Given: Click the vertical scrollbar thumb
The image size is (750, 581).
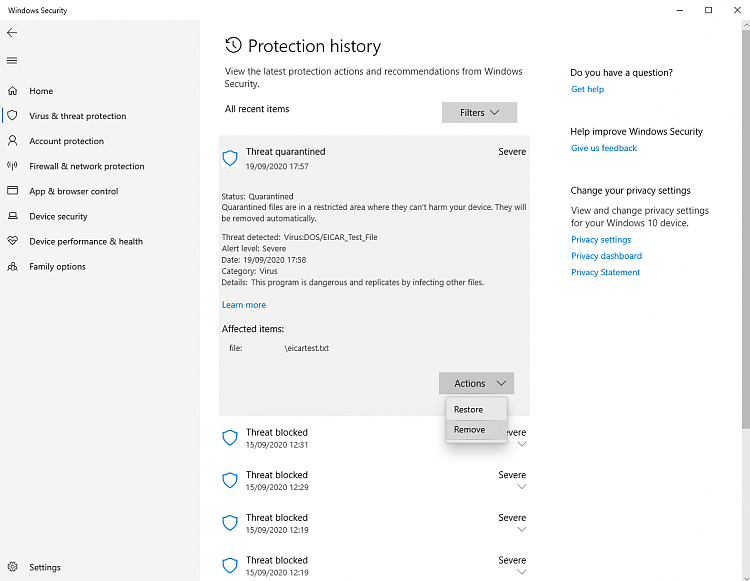Looking at the screenshot, I should (746, 229).
